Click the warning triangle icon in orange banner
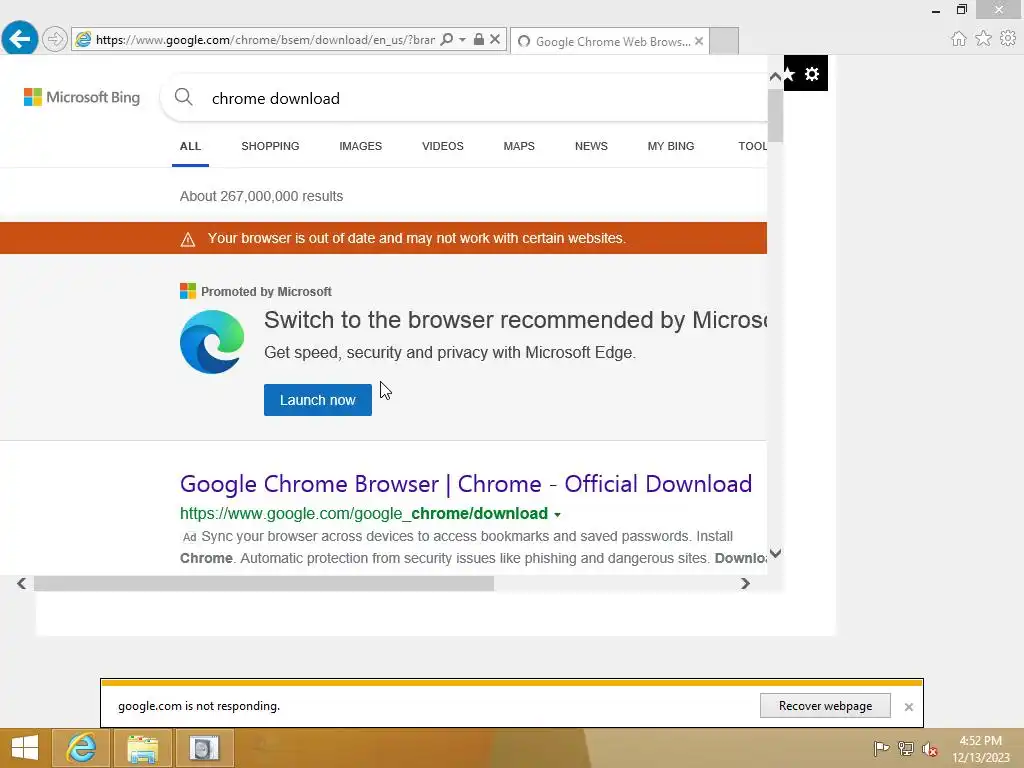This screenshot has height=768, width=1024. [x=188, y=240]
